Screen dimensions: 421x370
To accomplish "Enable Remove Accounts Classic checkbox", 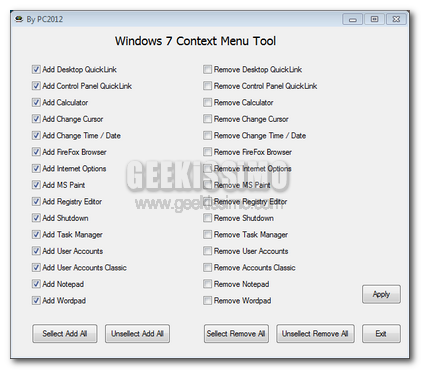I will point(207,267).
